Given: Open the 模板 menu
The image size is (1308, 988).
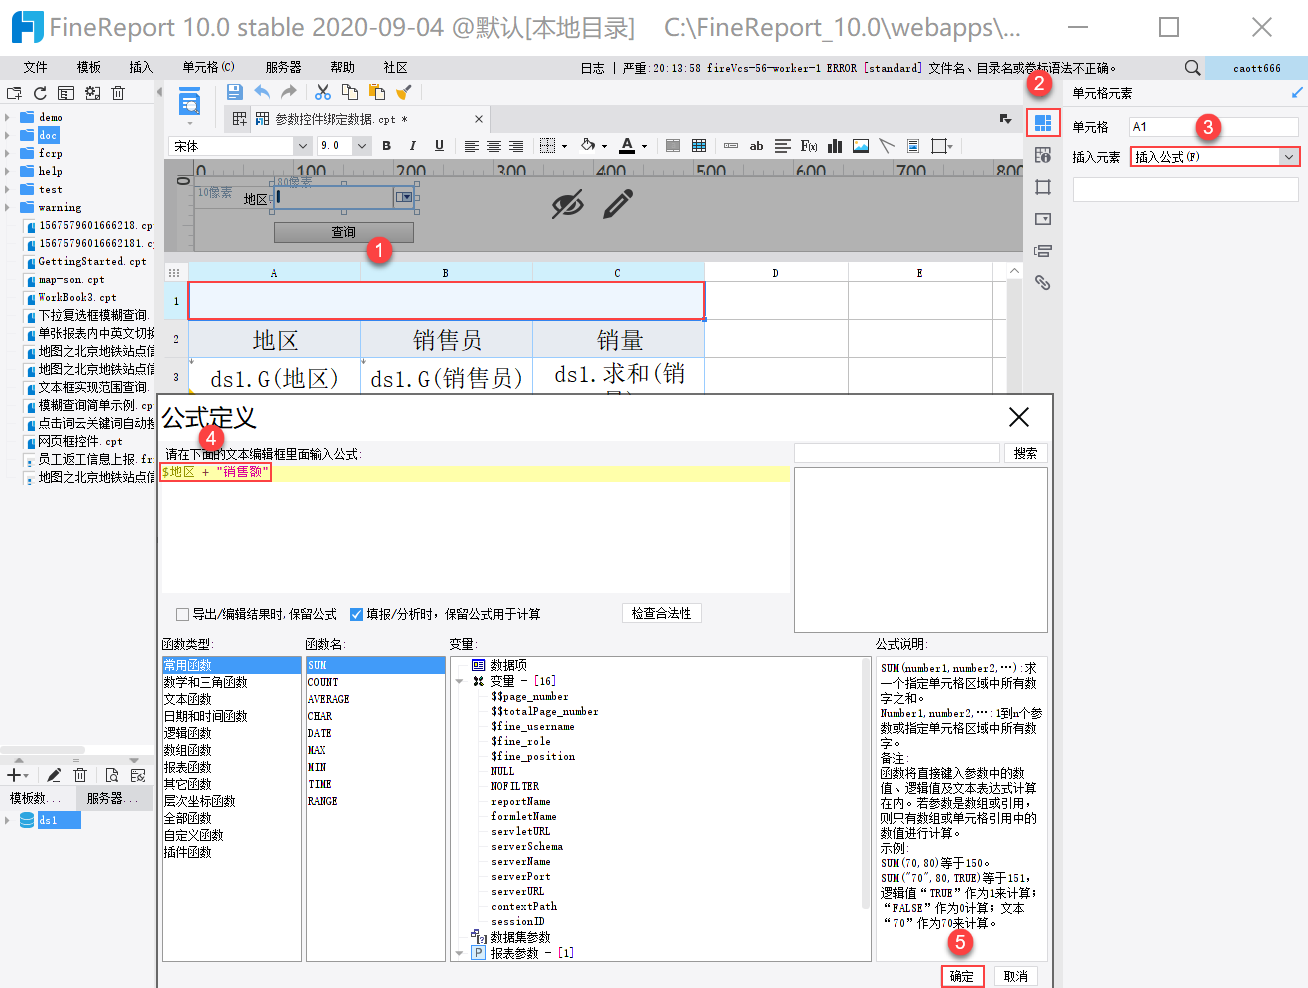Looking at the screenshot, I should [89, 68].
